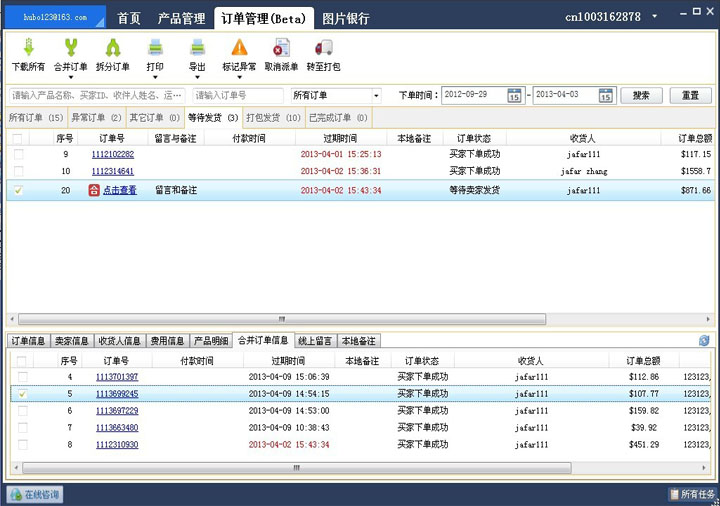Open 在线咨询 online consultation
The image size is (720, 506).
coord(34,495)
